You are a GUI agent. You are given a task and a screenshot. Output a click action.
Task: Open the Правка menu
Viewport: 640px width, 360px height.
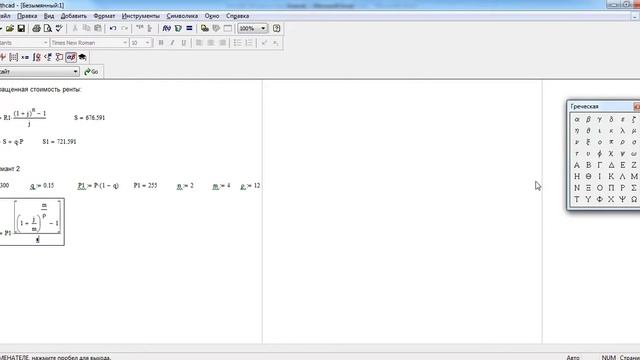(27, 16)
